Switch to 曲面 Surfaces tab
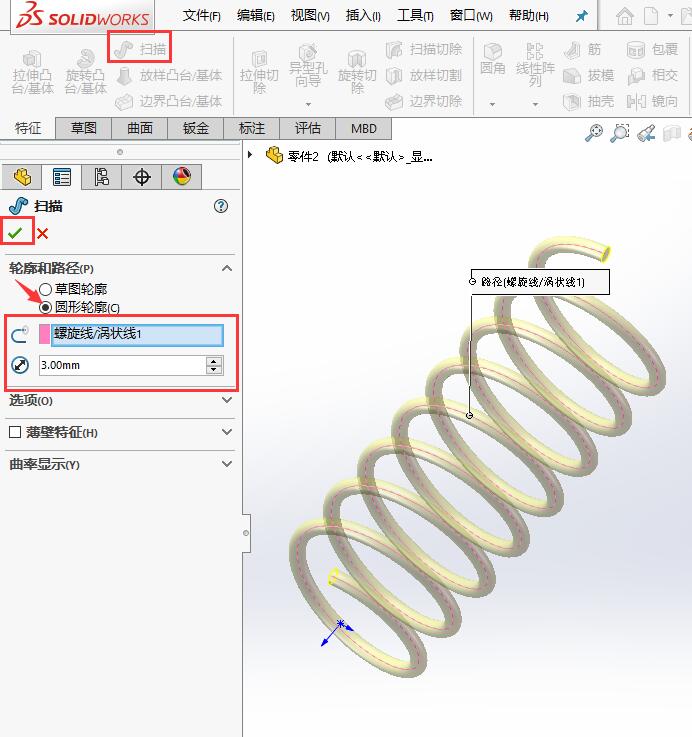 [x=140, y=128]
